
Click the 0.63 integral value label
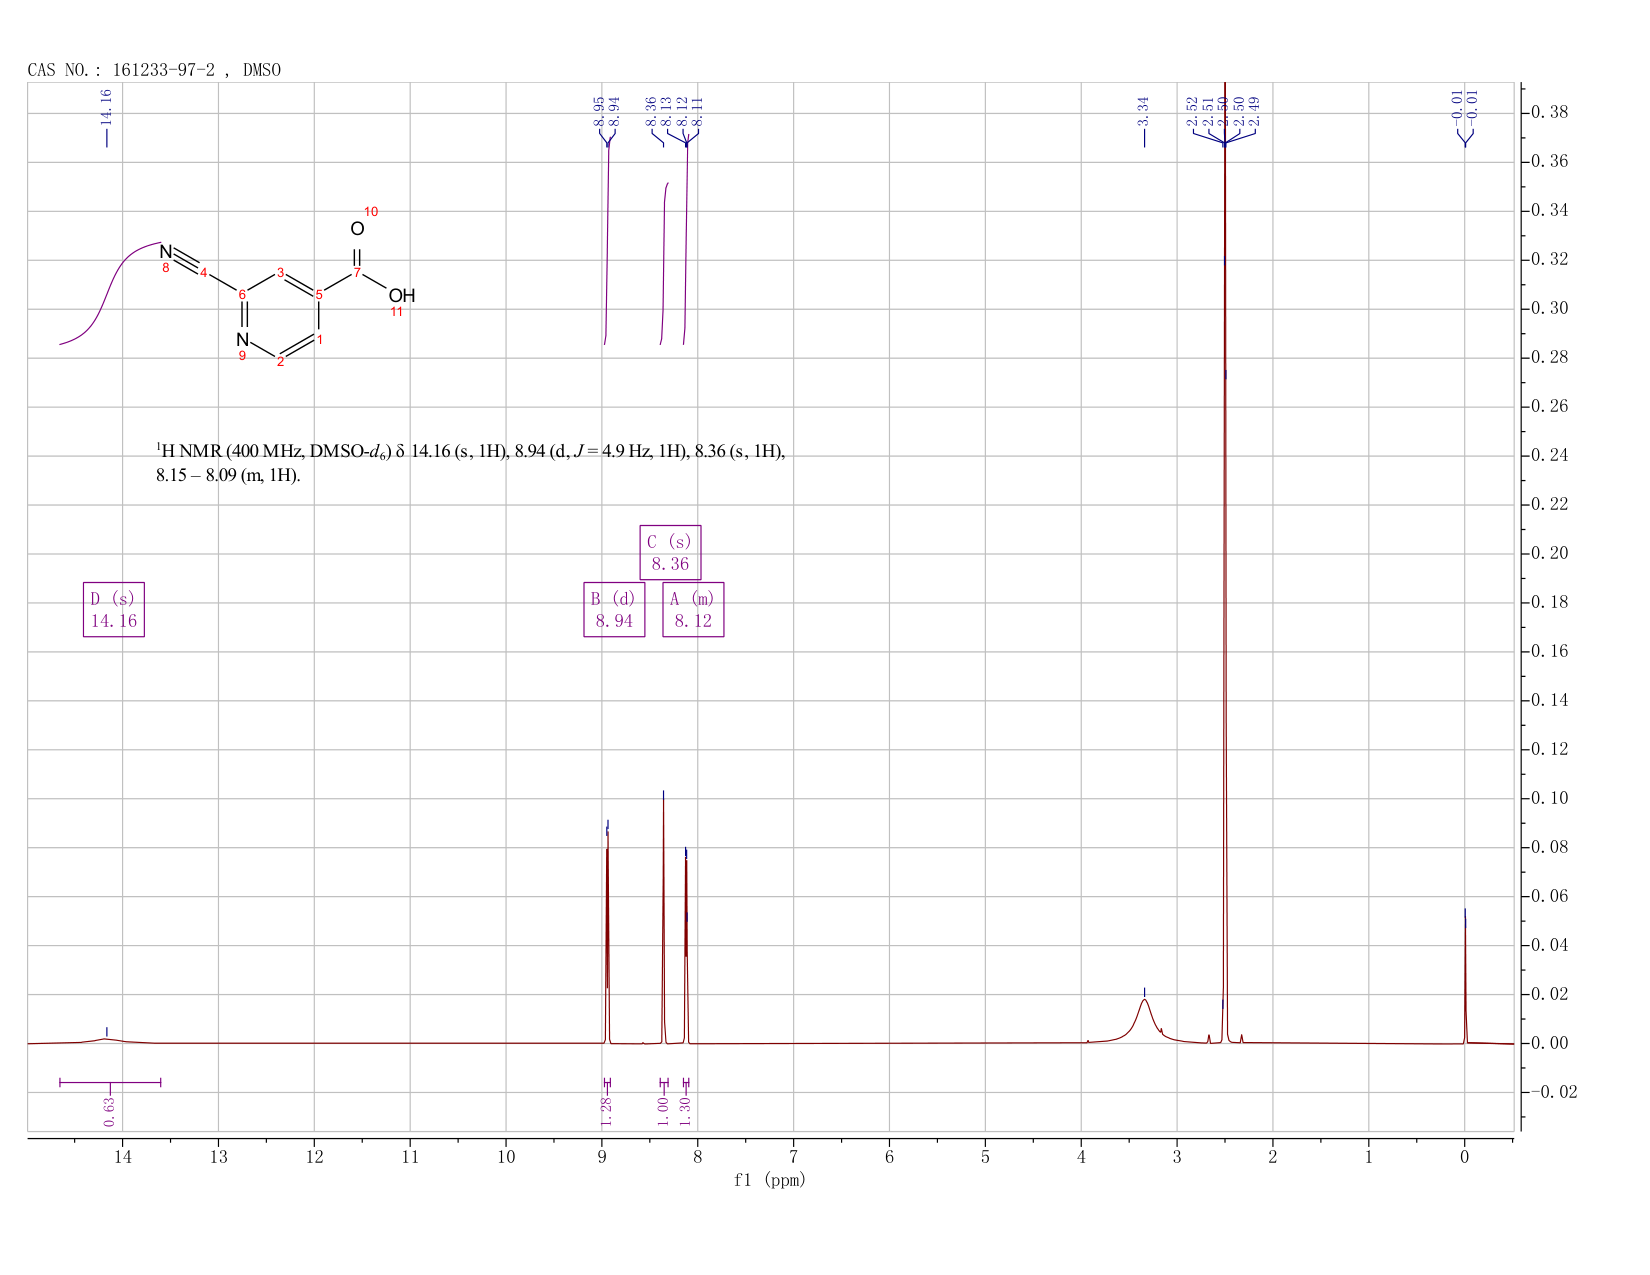coord(110,1111)
